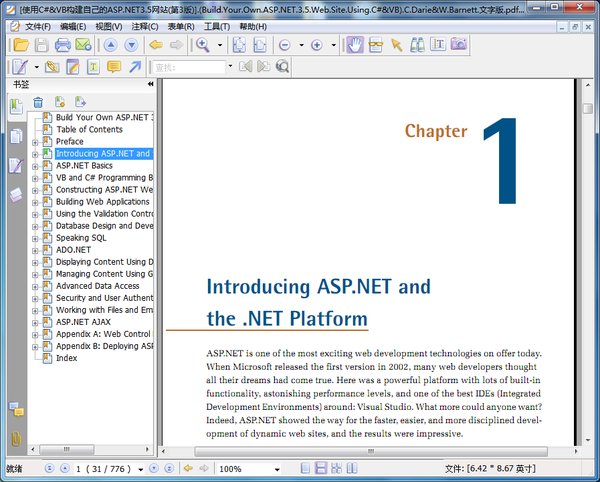Jump to last page in status bar
The width and height of the screenshot is (600, 482).
click(x=169, y=468)
